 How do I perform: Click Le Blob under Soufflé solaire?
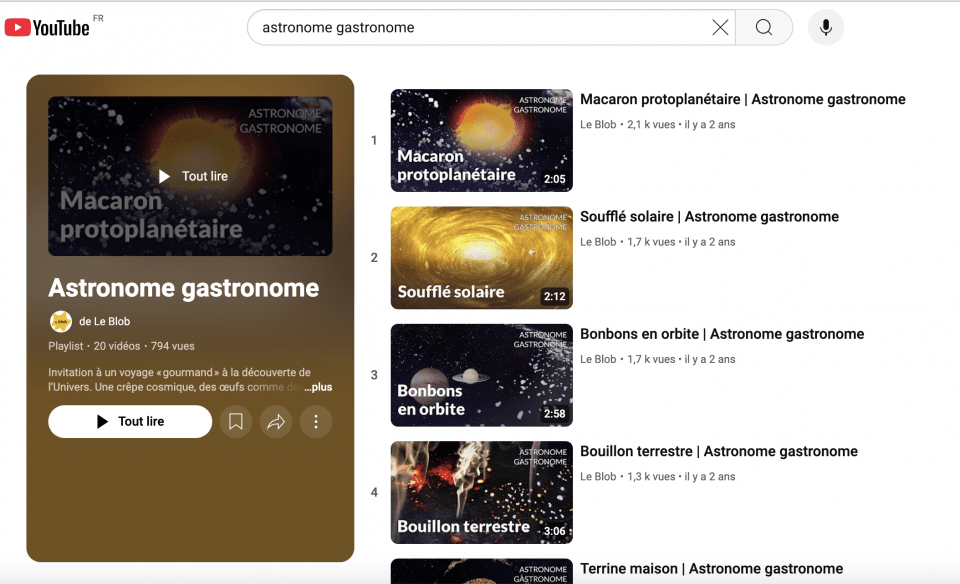click(598, 242)
